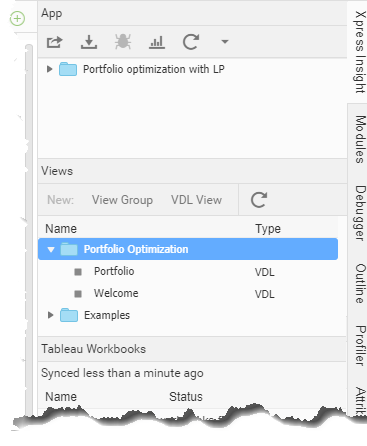Image resolution: width=367 pixels, height=446 pixels.
Task: Open the App toolbar dropdown arrow
Action: (225, 42)
